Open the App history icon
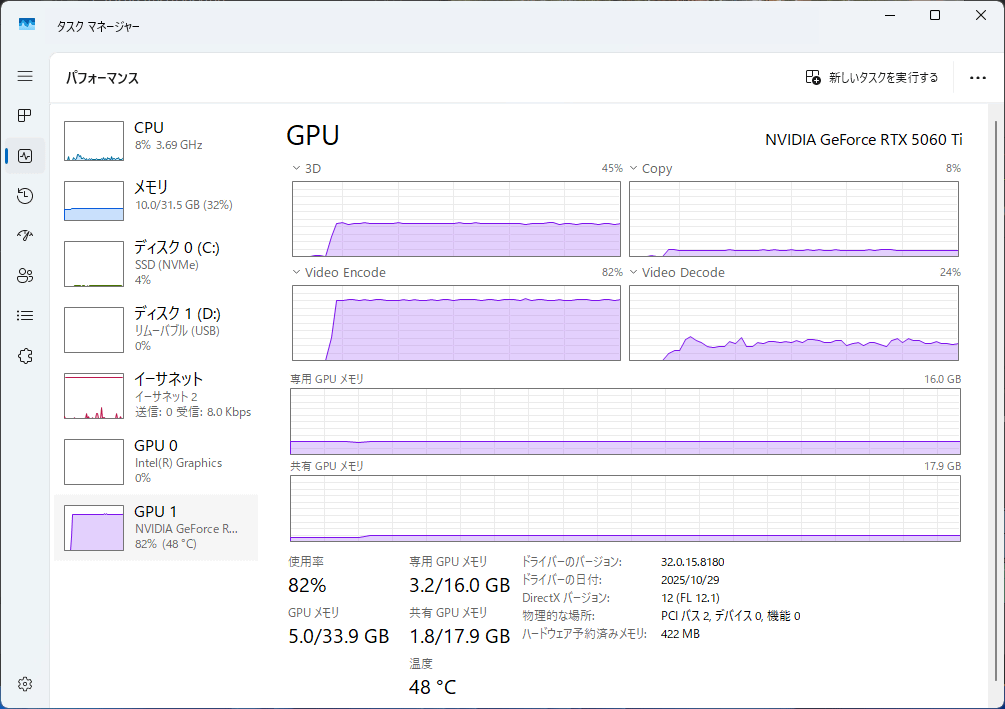This screenshot has width=1005, height=709. coord(25,196)
